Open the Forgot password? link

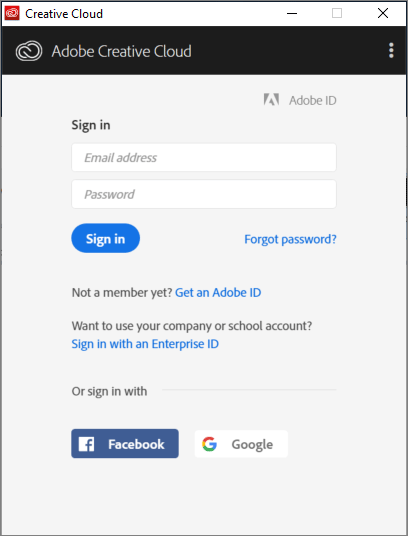pyautogui.click(x=290, y=239)
